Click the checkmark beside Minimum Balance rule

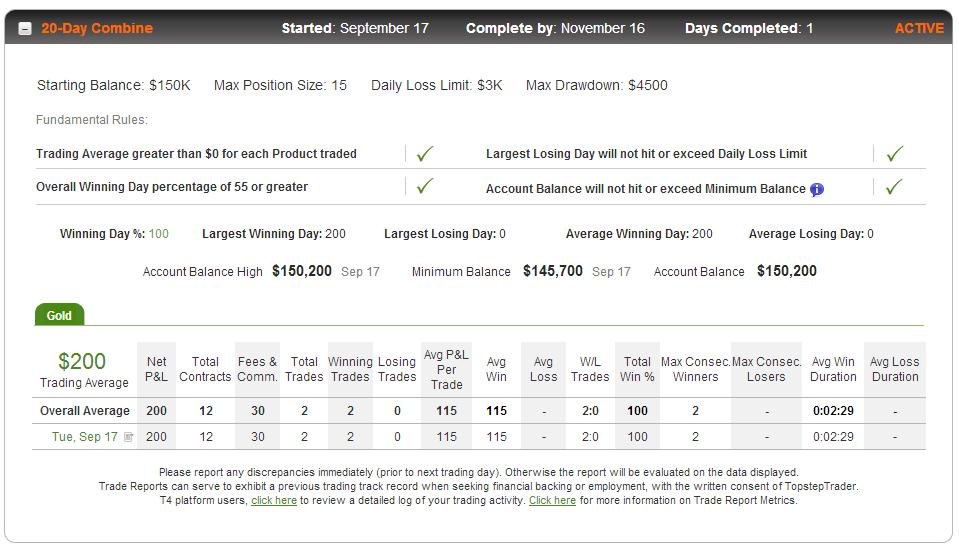894,187
